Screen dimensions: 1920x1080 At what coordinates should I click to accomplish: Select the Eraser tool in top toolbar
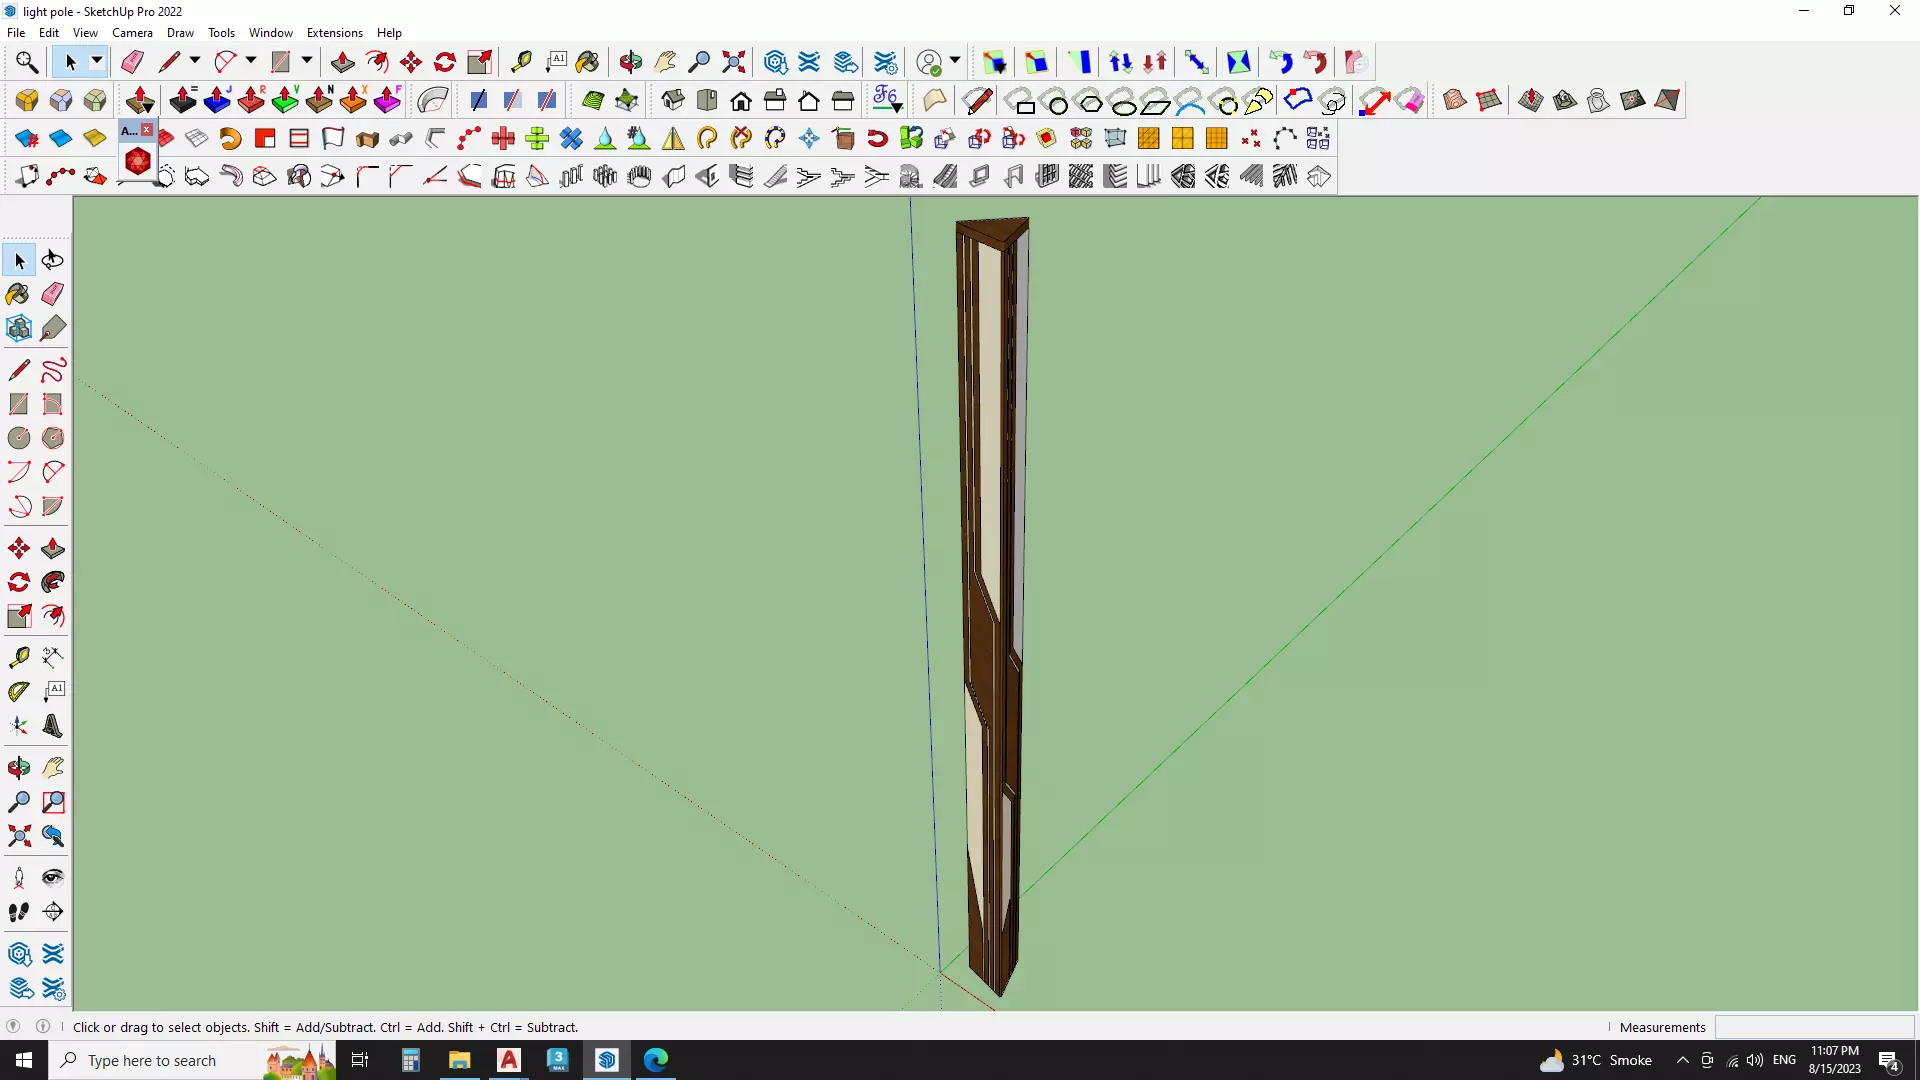tap(132, 62)
